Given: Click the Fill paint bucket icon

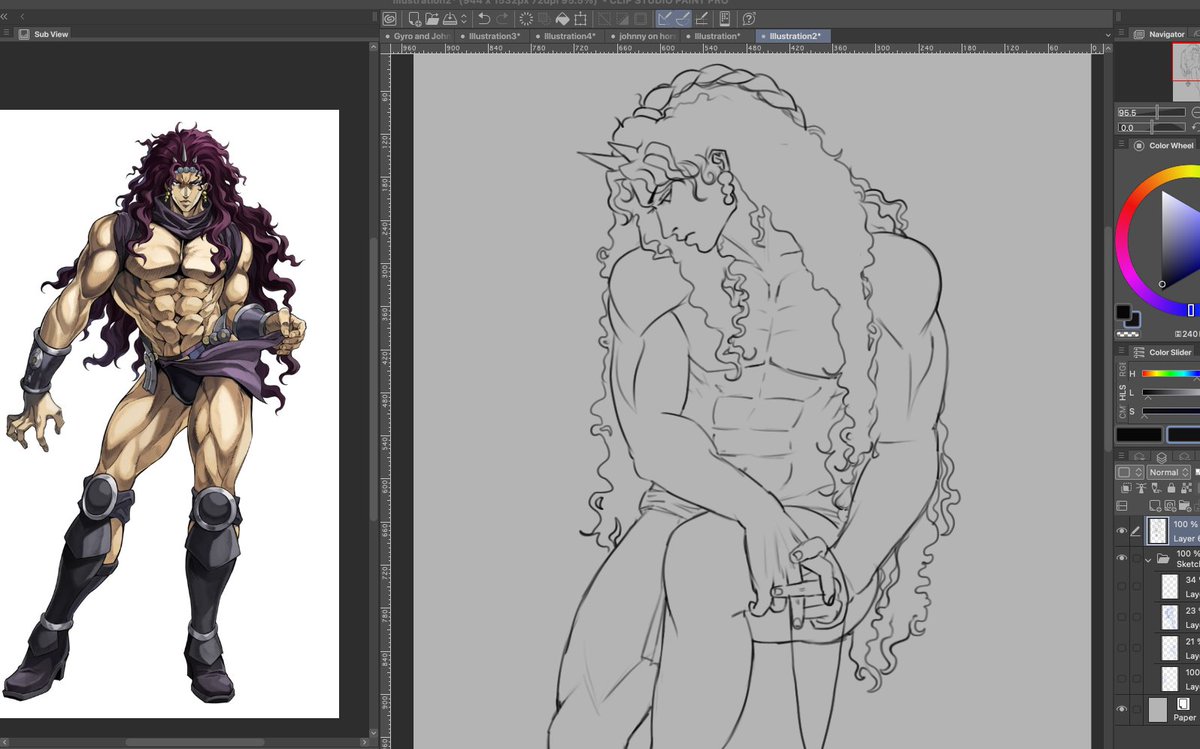Looking at the screenshot, I should point(562,19).
